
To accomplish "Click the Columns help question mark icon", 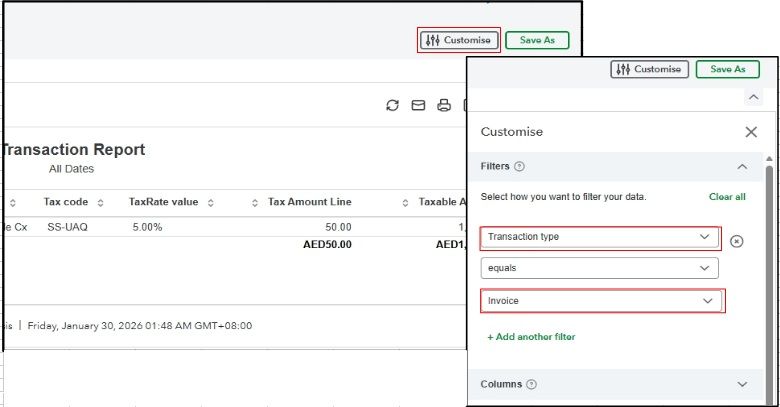I will click(532, 384).
